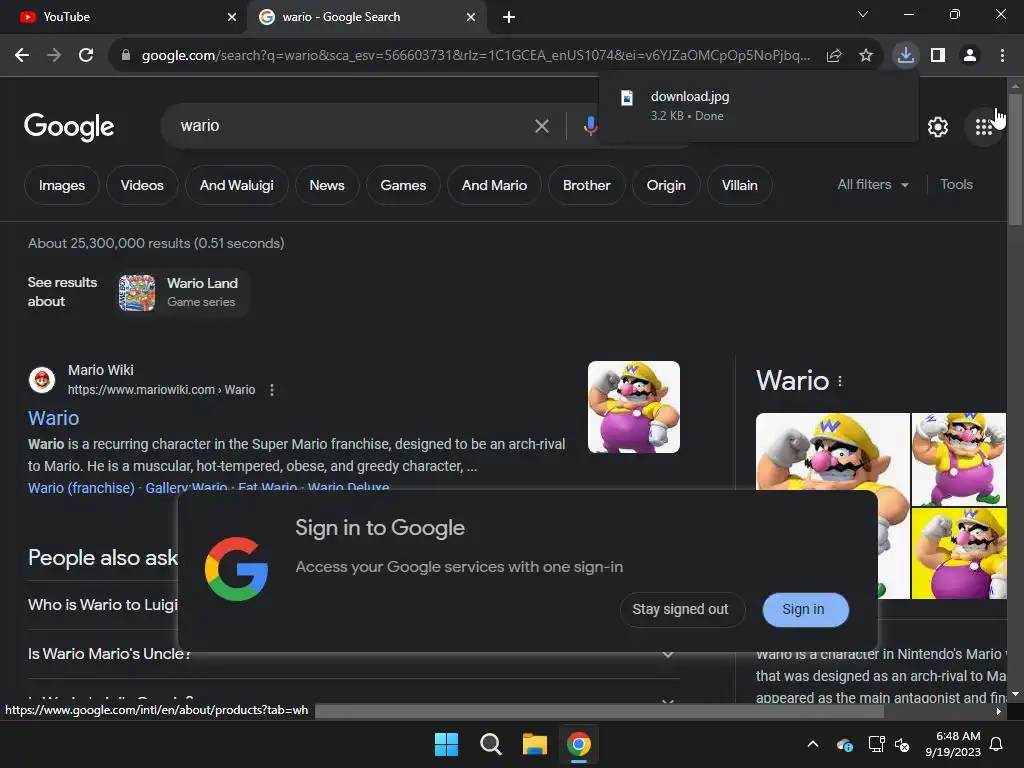Open the download.jpg file icon
The image size is (1024, 768).
point(626,98)
